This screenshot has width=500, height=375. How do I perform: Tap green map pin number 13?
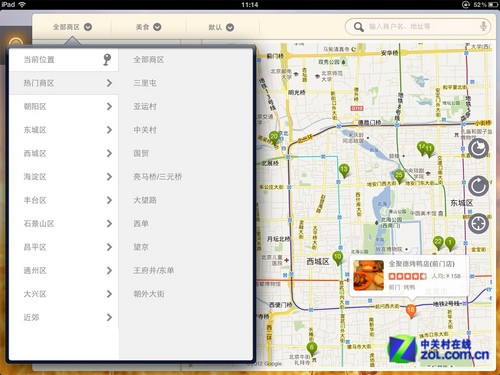click(x=344, y=170)
